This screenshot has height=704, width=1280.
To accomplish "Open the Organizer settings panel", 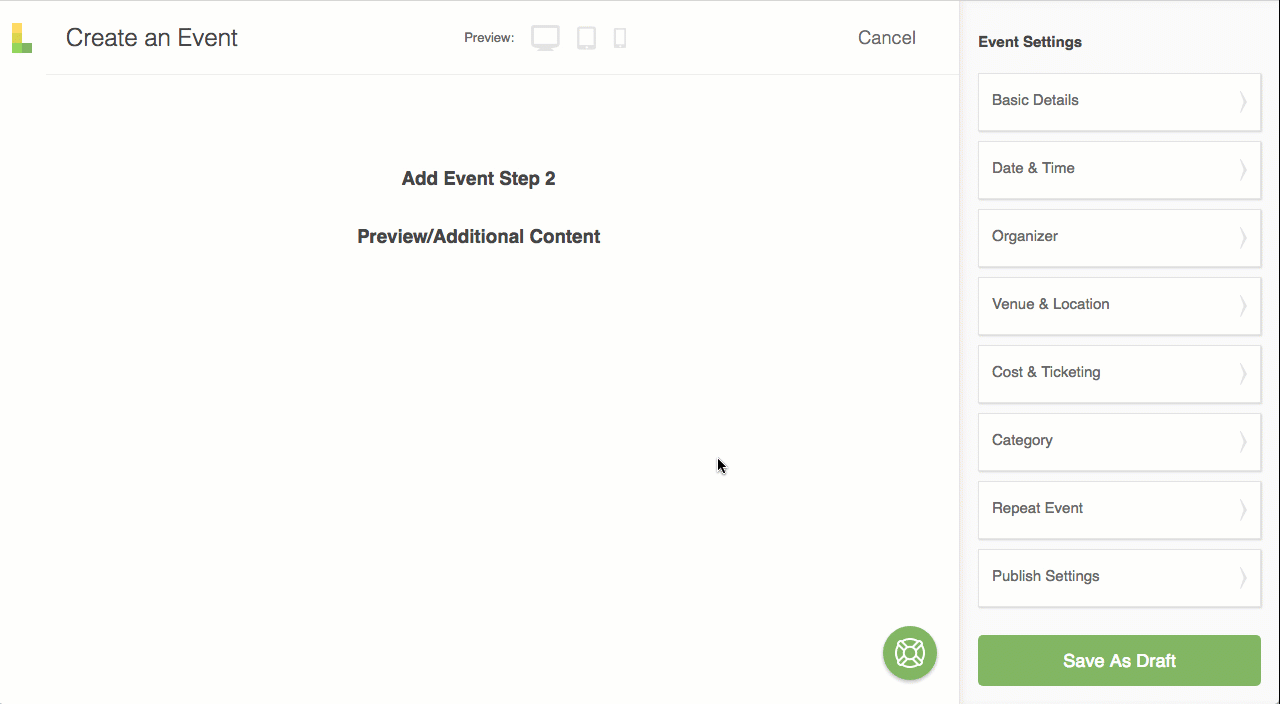I will click(1119, 237).
